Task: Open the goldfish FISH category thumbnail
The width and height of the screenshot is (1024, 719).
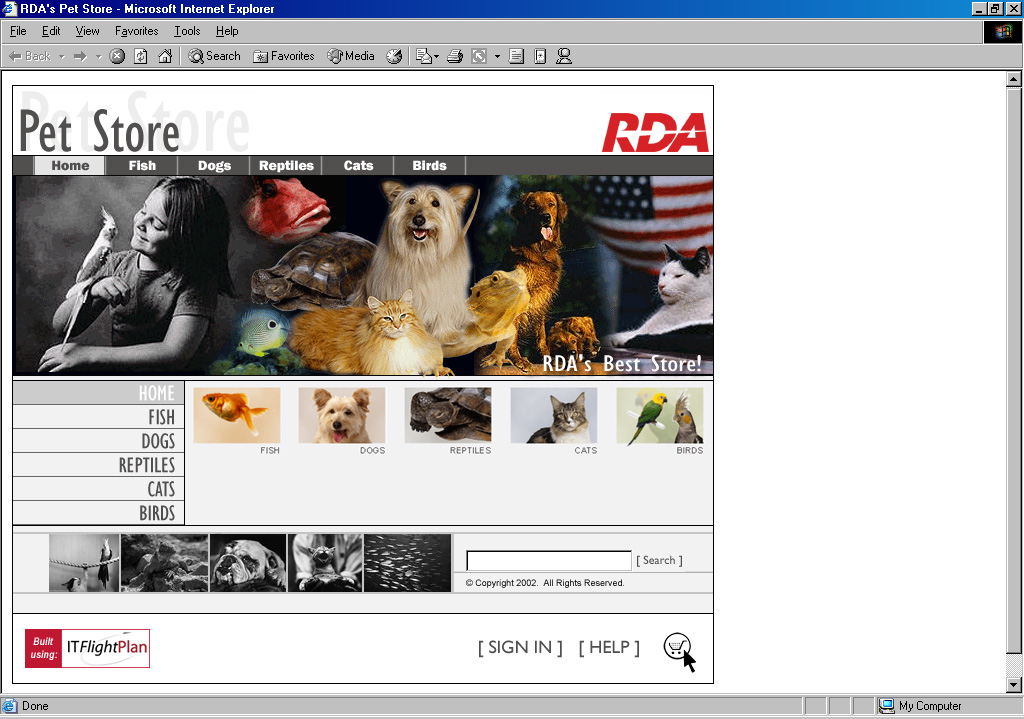Action: pos(237,415)
